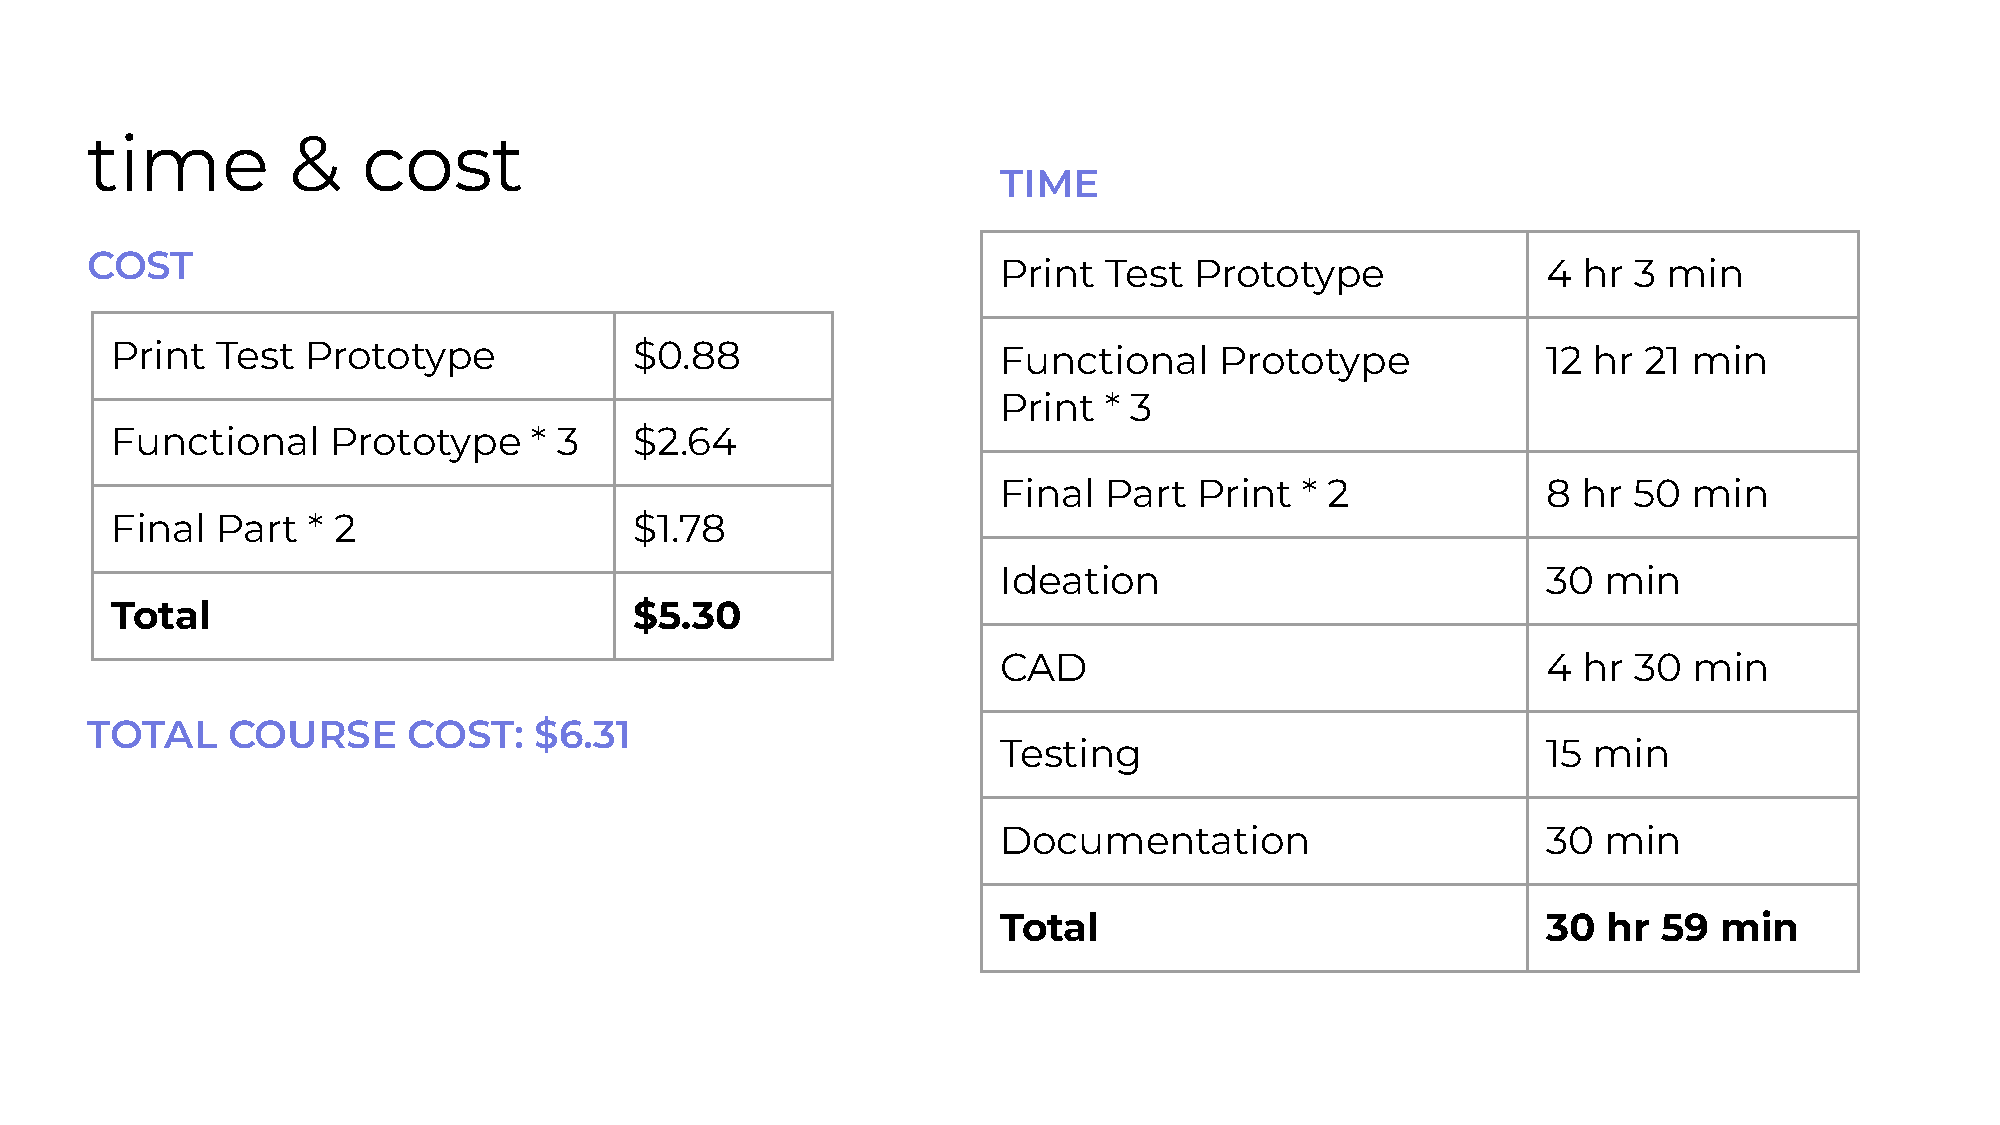Click the $0.88 cost cell

pyautogui.click(x=686, y=356)
